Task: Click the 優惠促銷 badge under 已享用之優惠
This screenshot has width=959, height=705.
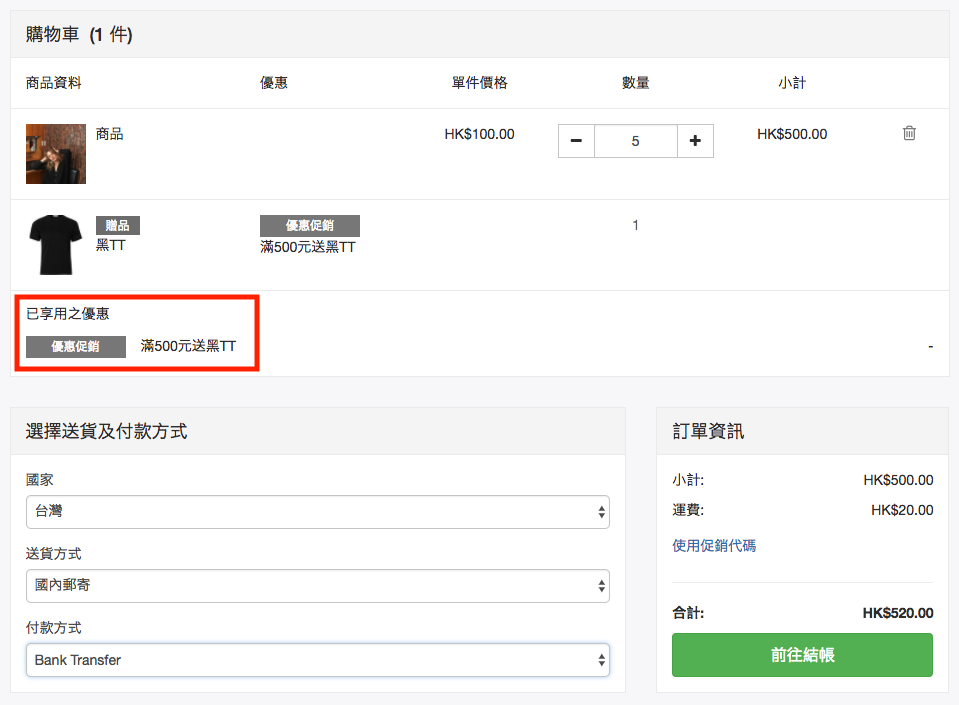Action: [76, 347]
